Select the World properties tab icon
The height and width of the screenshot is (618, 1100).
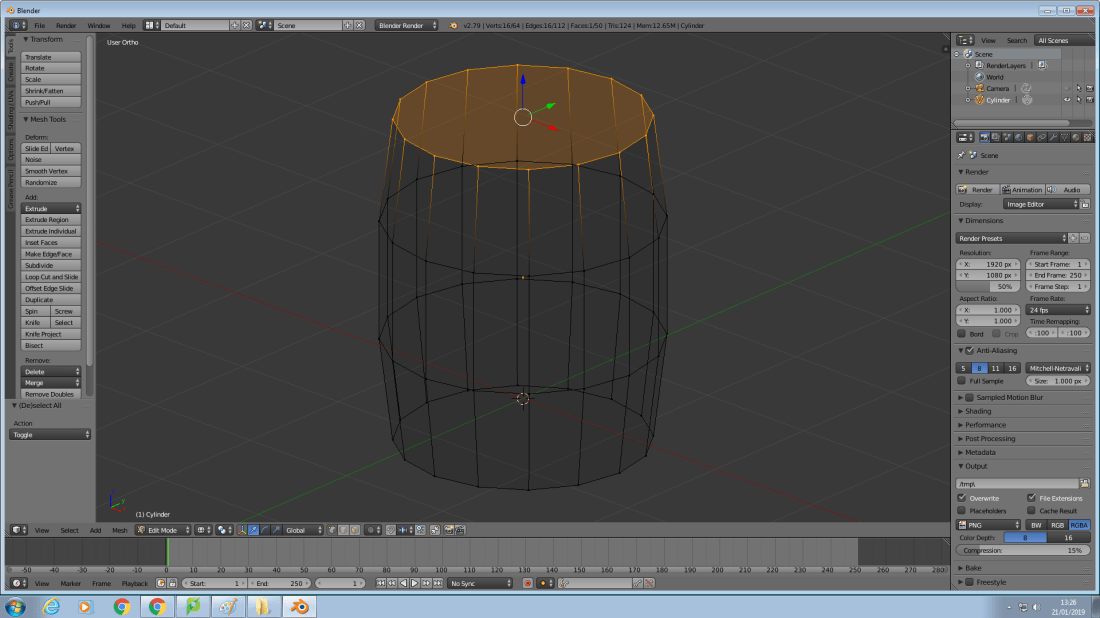tap(1018, 137)
